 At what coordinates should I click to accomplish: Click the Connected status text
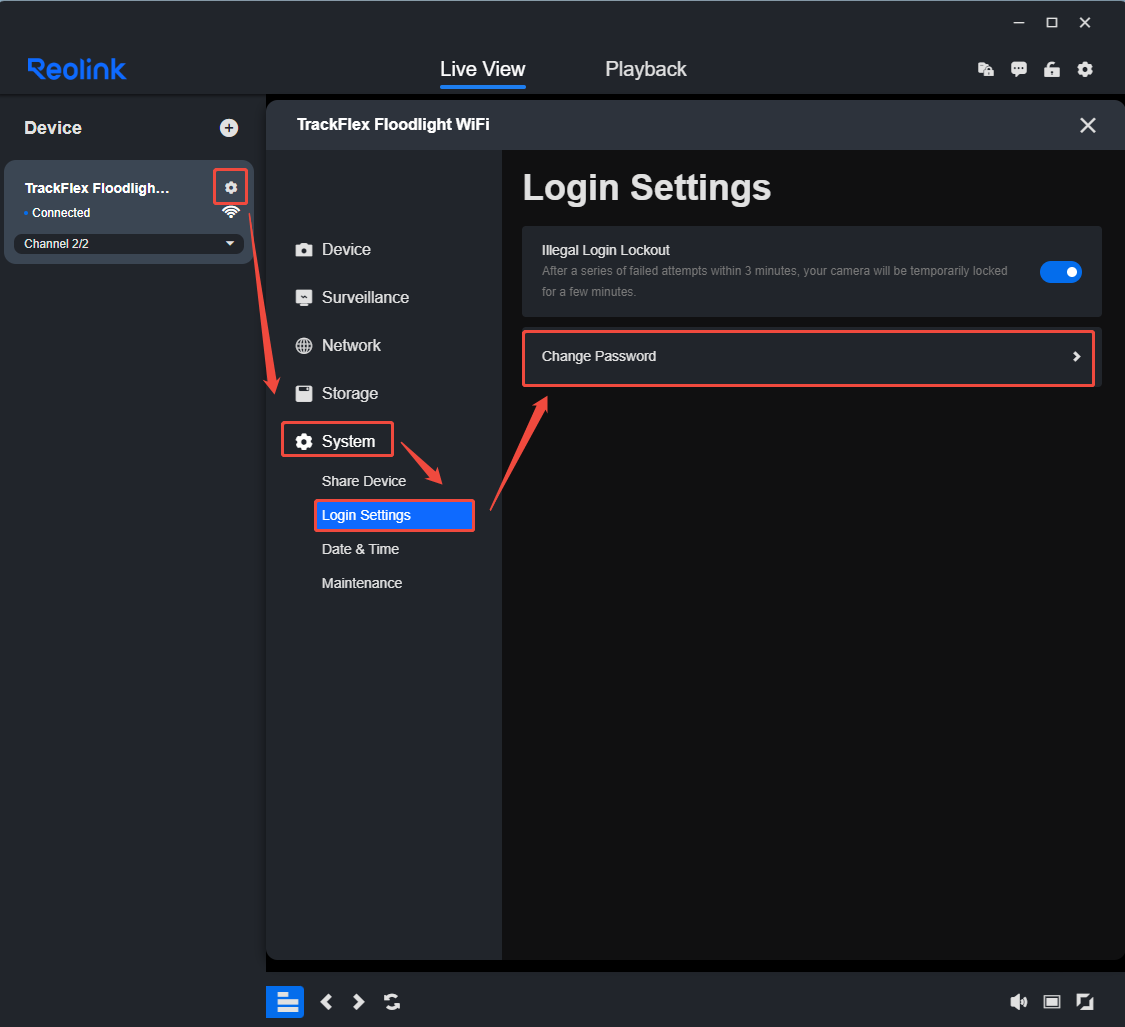point(61,213)
